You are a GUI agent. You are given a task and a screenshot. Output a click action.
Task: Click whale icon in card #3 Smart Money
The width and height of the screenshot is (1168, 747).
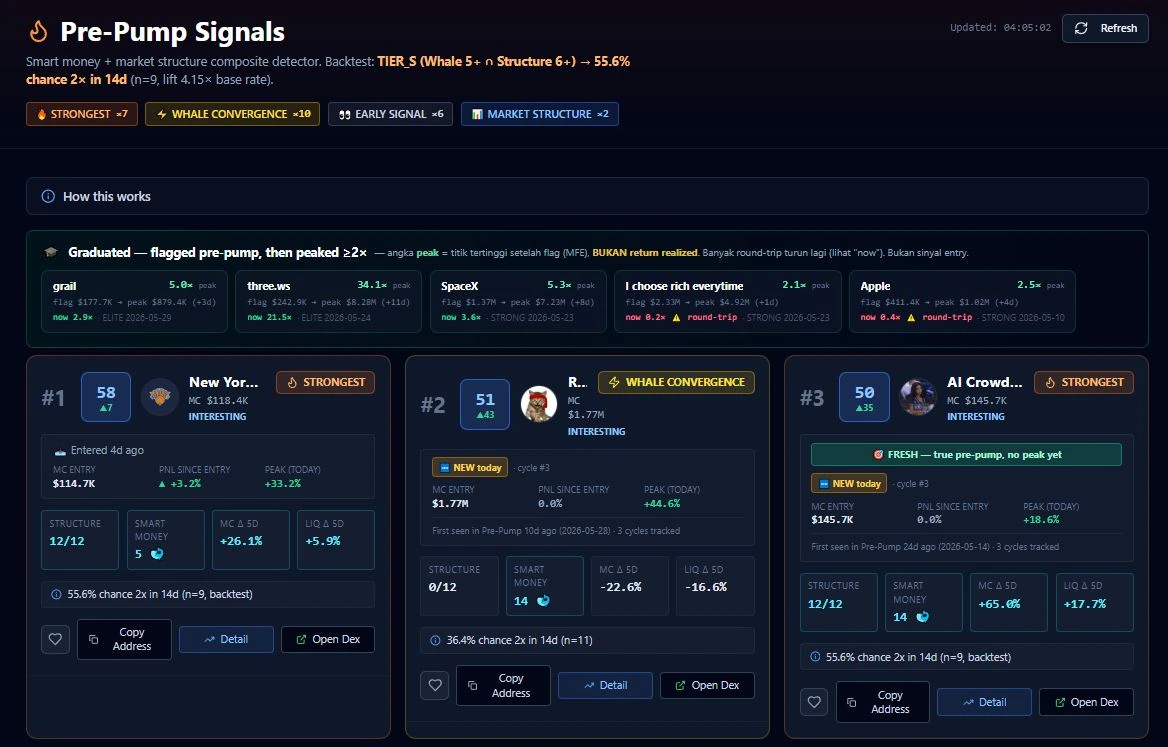coord(922,617)
